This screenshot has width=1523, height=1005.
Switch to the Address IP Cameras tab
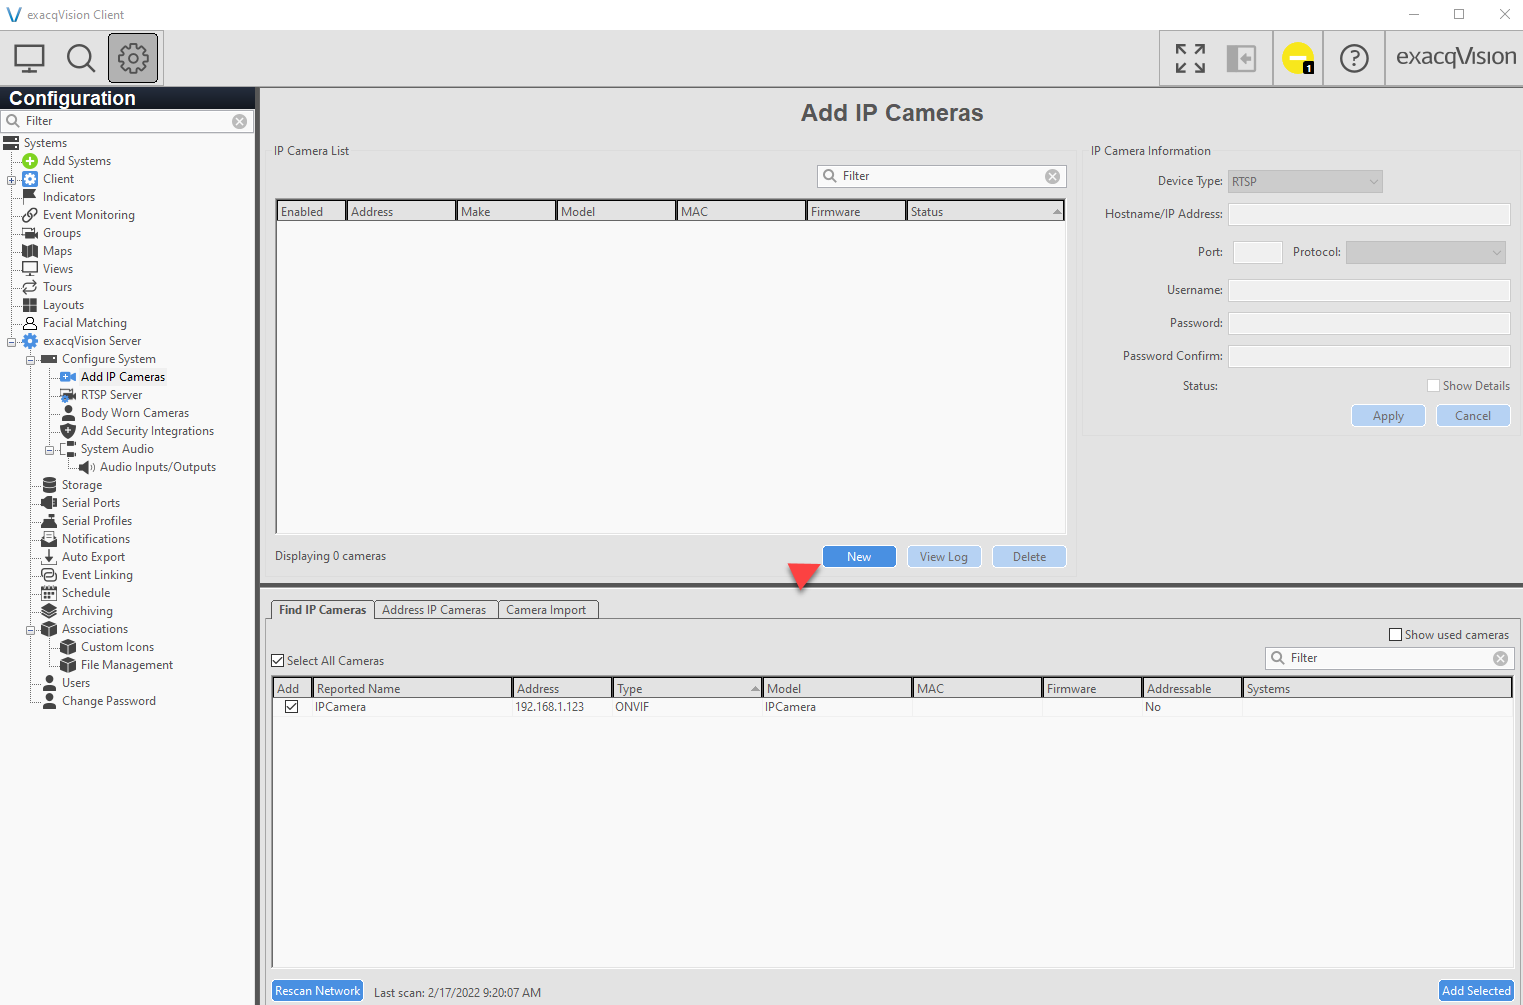click(x=434, y=610)
